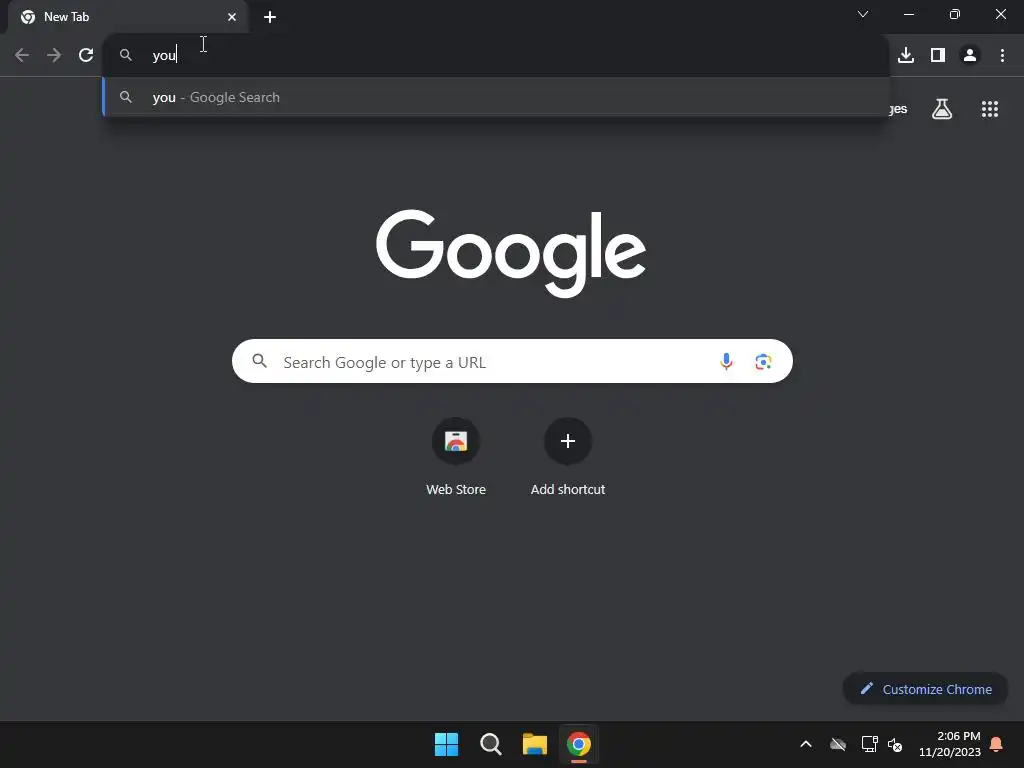Open the Windows Start menu

coord(447,744)
